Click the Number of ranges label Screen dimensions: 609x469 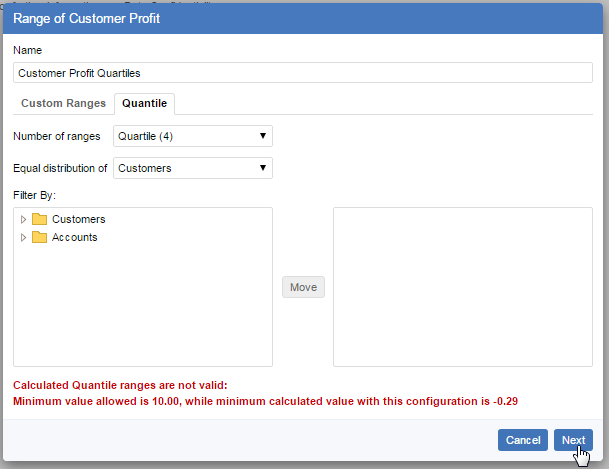[x=57, y=136]
